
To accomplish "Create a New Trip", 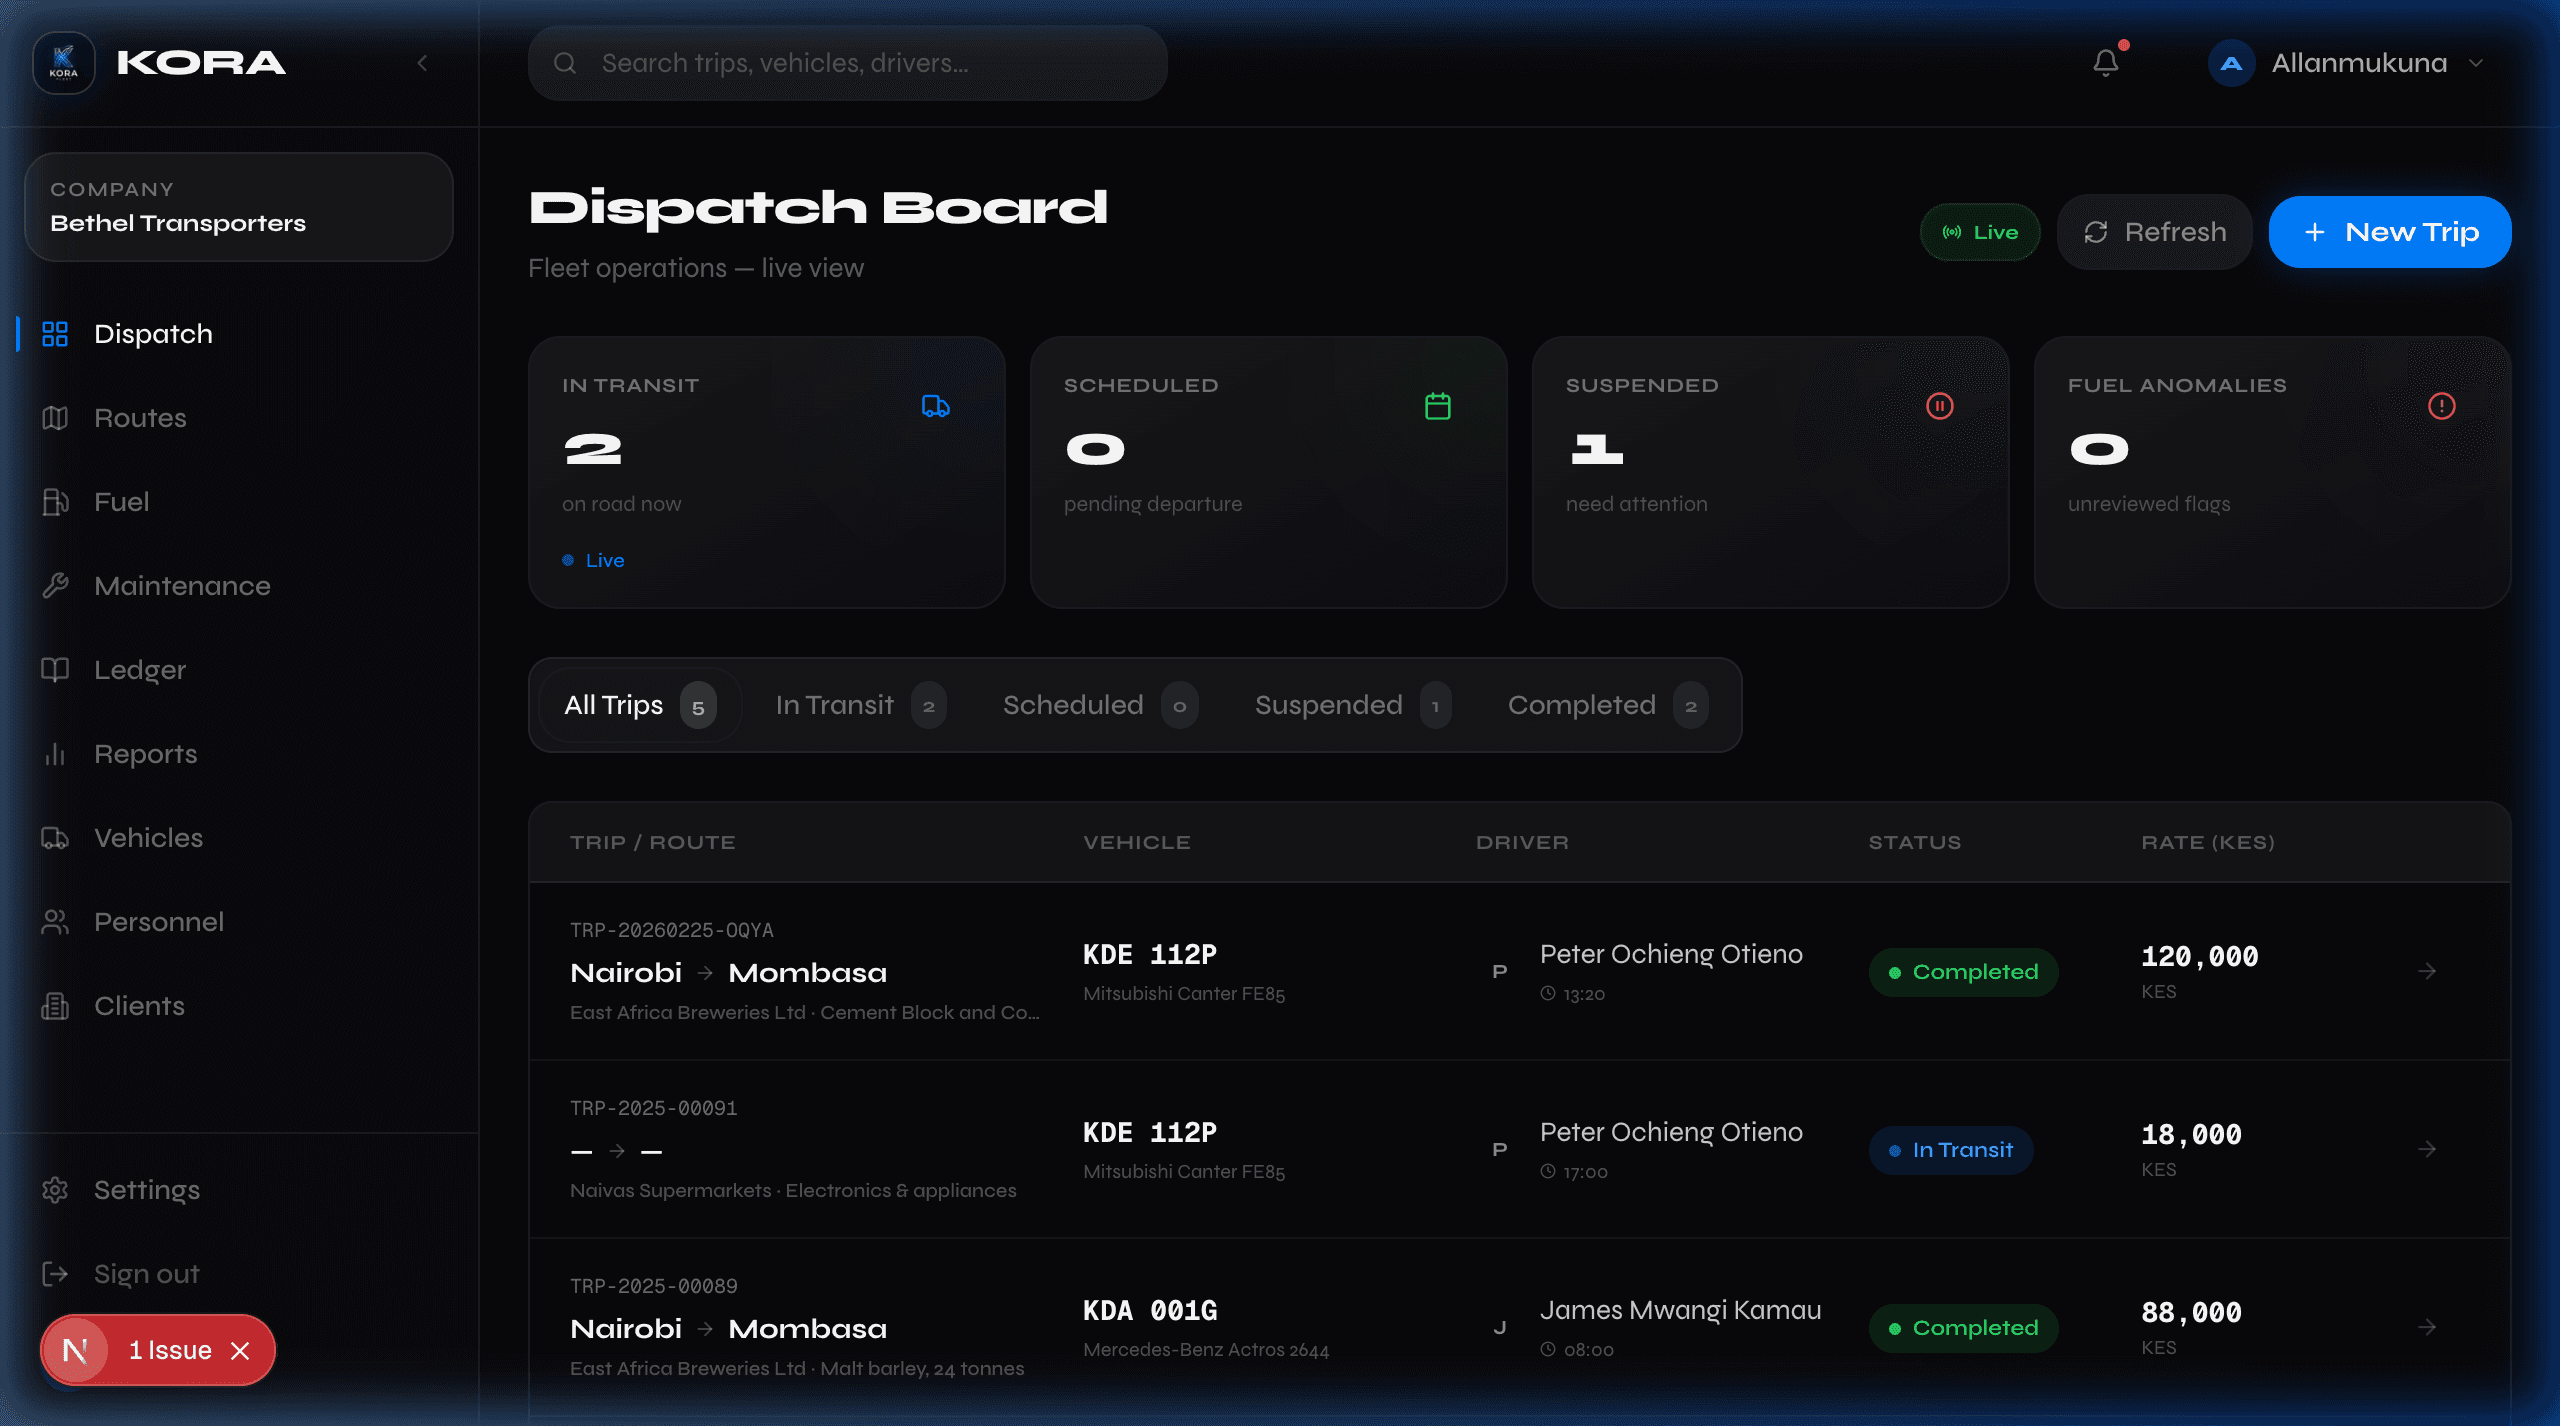I will 2390,232.
